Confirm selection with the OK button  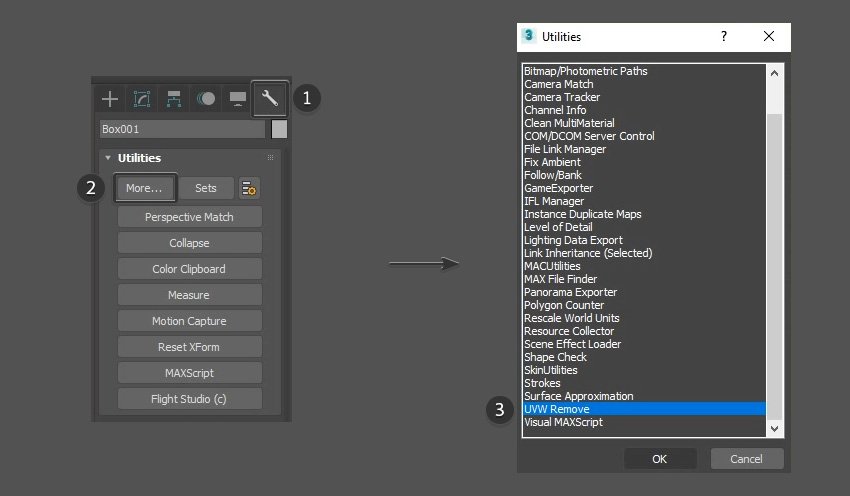point(659,459)
